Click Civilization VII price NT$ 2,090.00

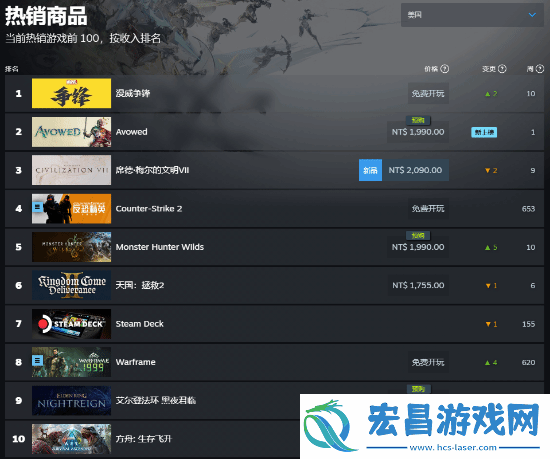415,170
